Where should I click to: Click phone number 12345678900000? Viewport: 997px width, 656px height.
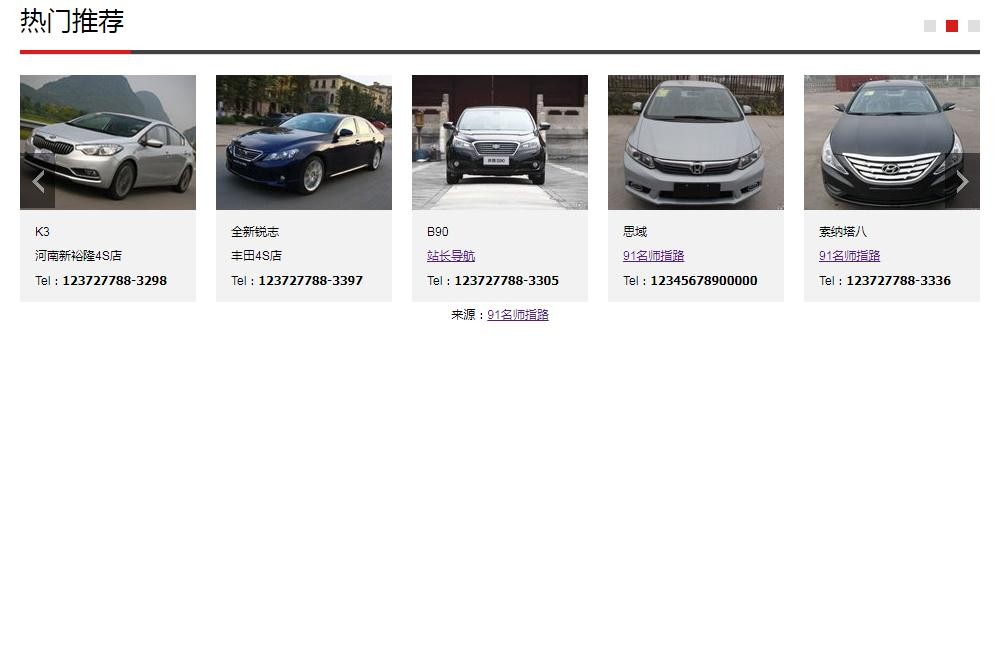[x=704, y=280]
